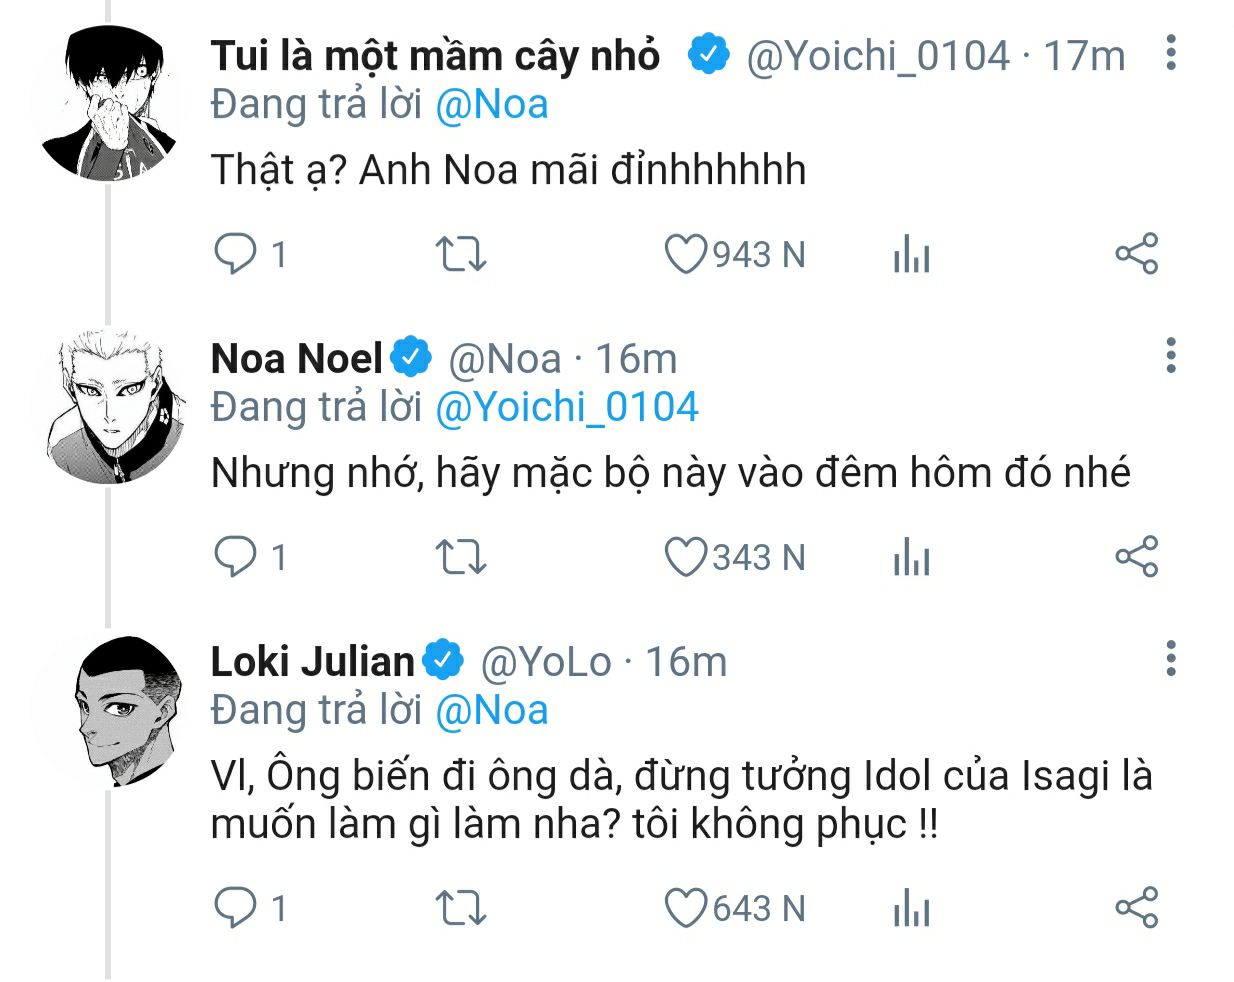
Task: Retweet the "Anh Noa mãi đỉnh" tweet
Action: pyautogui.click(x=461, y=254)
